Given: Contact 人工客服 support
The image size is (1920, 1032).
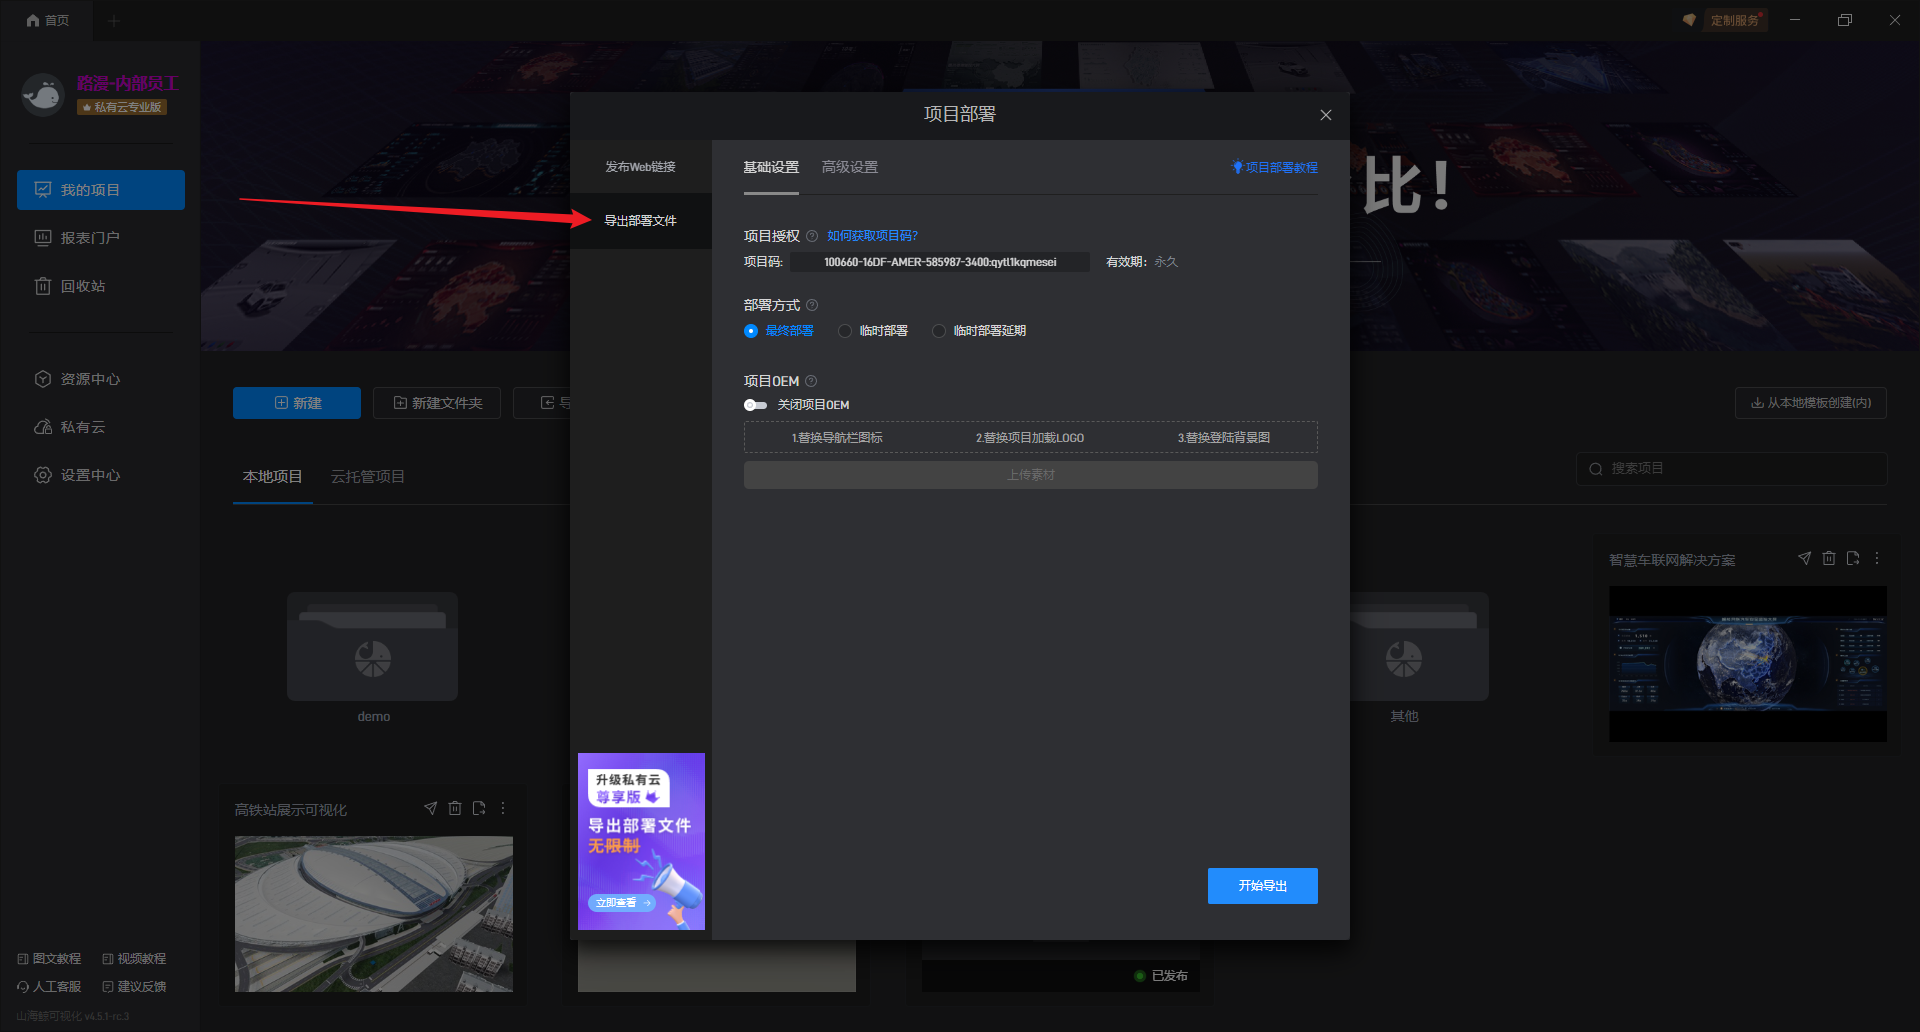Looking at the screenshot, I should click(x=49, y=987).
